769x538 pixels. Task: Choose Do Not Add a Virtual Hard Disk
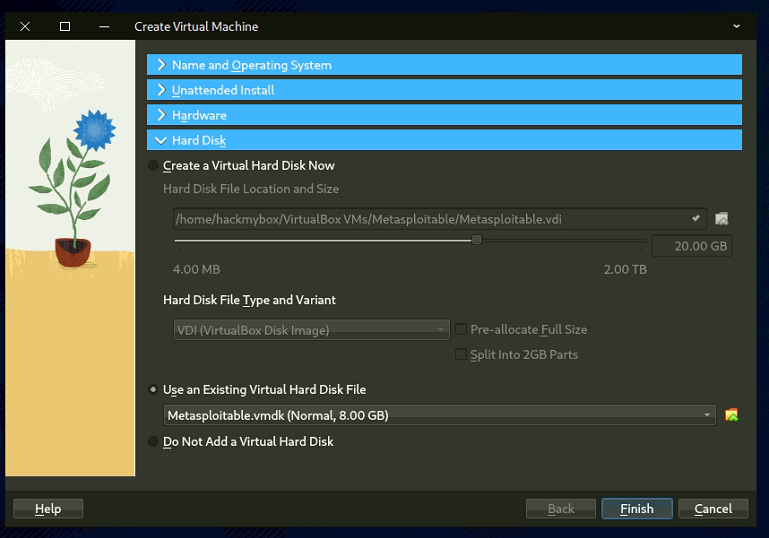pyautogui.click(x=153, y=442)
